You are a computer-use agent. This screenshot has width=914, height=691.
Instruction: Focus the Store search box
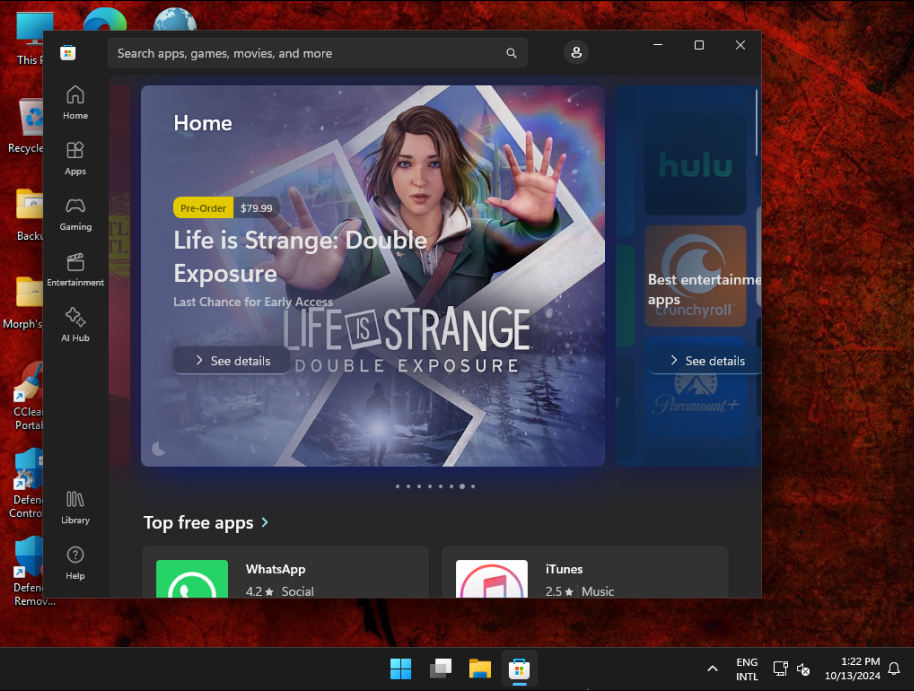point(318,53)
